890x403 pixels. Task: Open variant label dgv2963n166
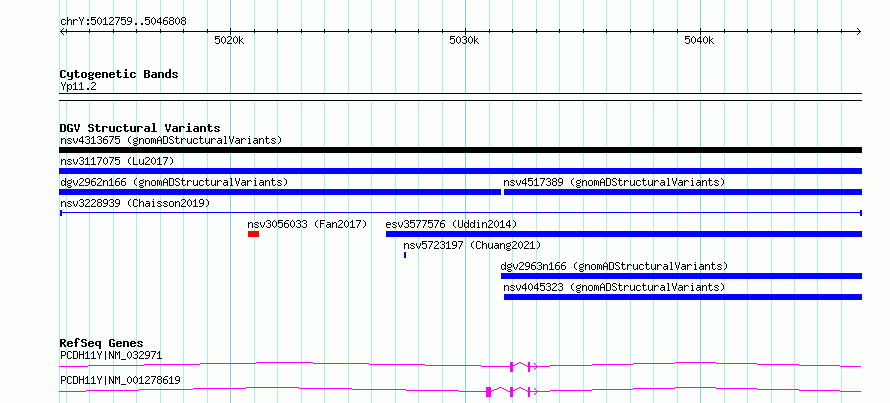(x=614, y=266)
